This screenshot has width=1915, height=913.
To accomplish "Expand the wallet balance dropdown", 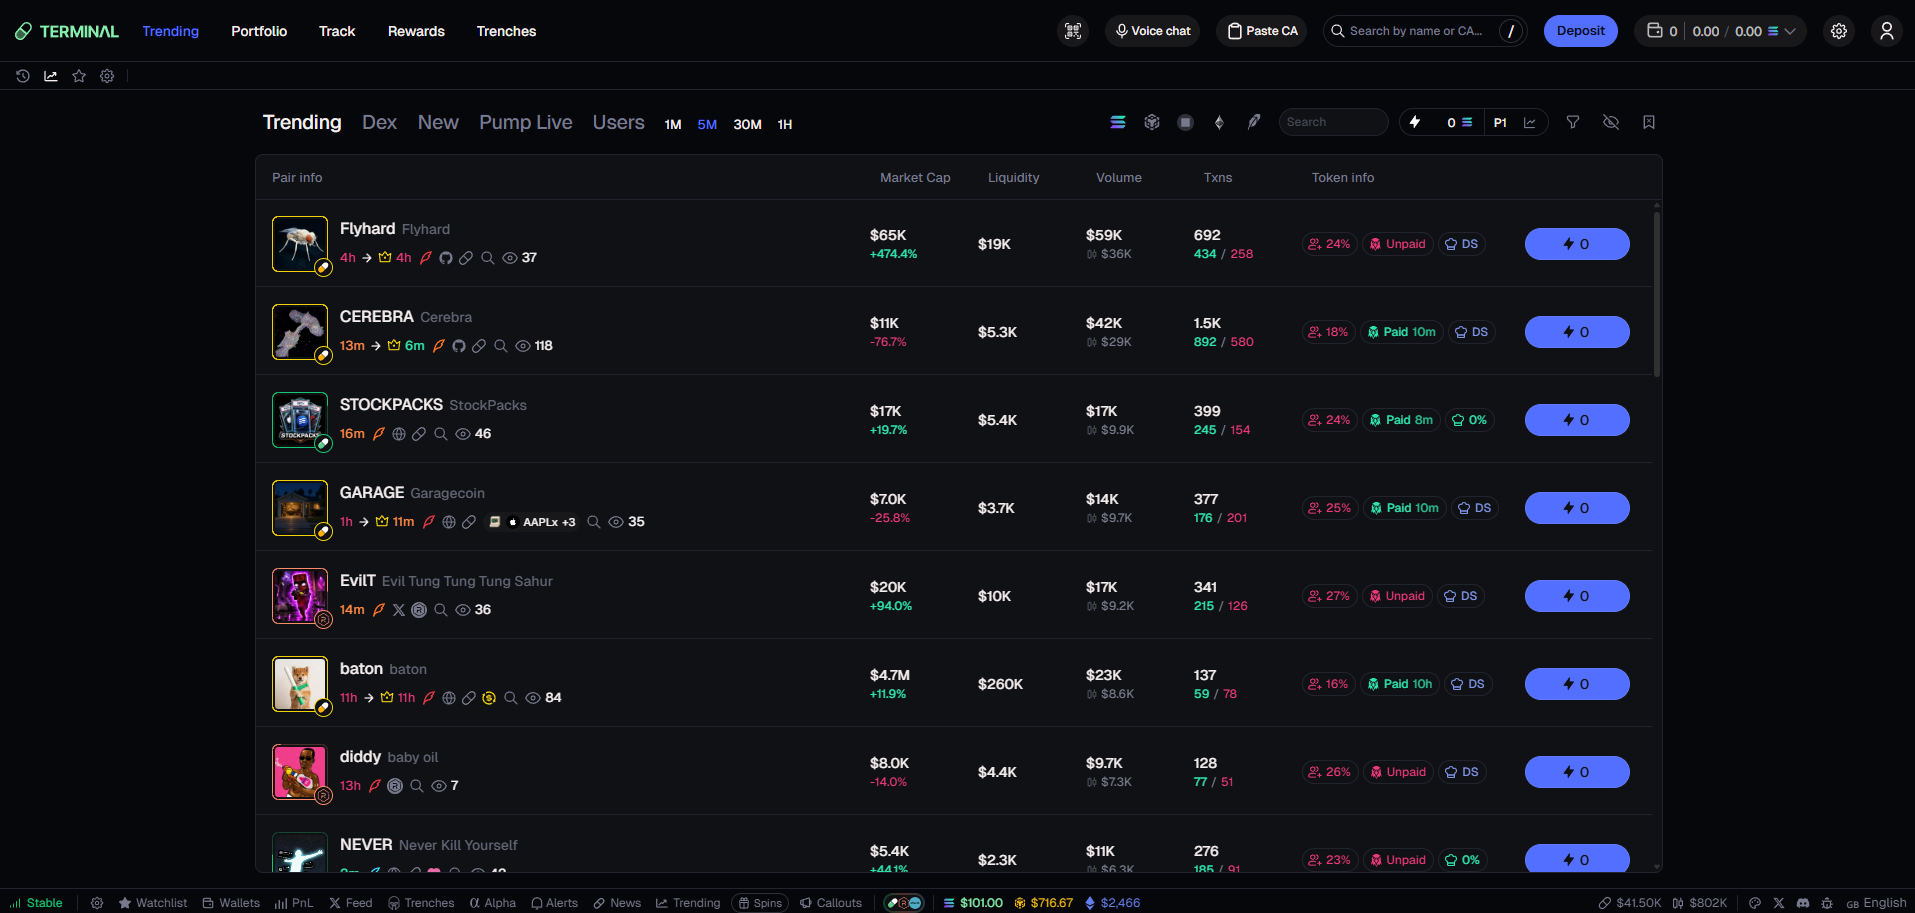I will click(1720, 31).
